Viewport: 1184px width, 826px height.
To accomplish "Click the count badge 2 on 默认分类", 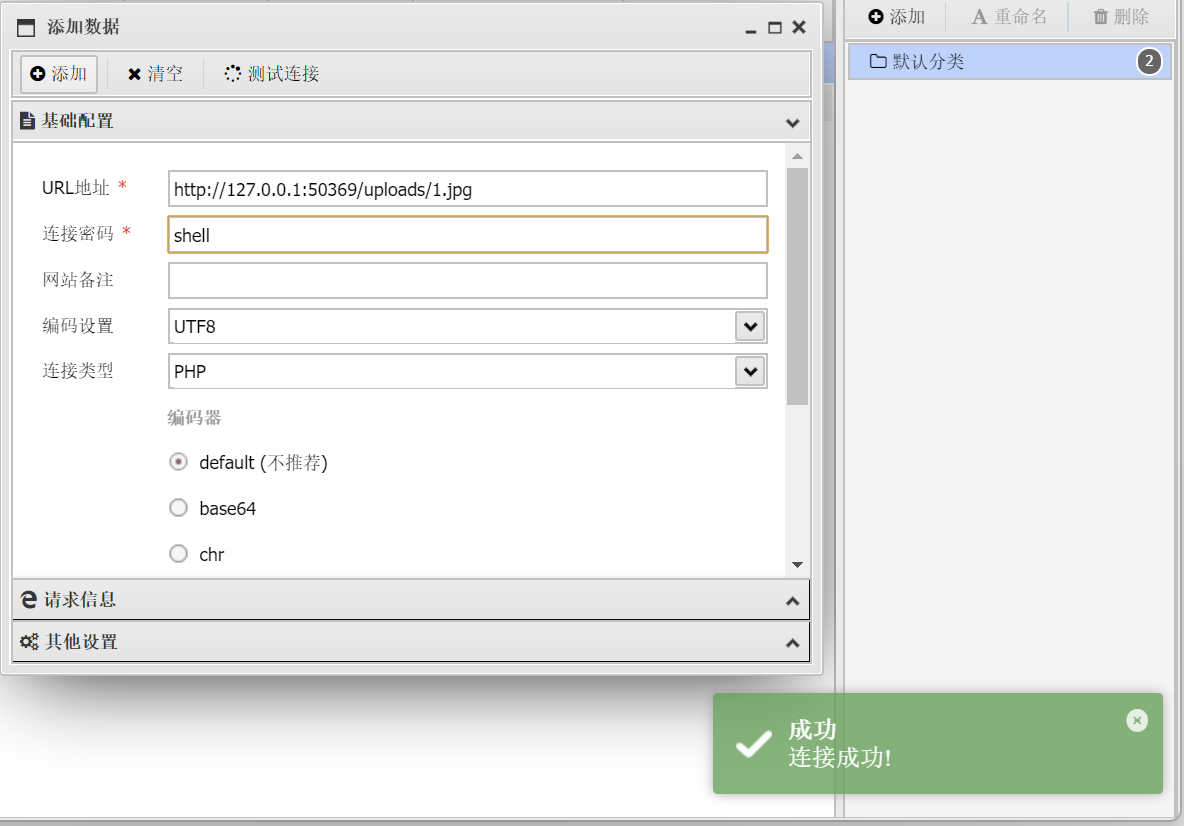I will (x=1149, y=61).
